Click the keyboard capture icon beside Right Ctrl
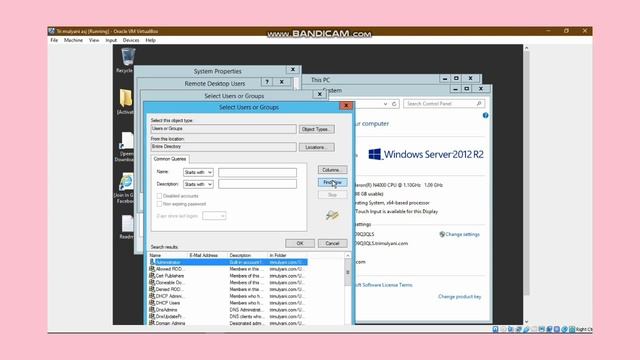The image size is (640, 360). click(x=572, y=329)
